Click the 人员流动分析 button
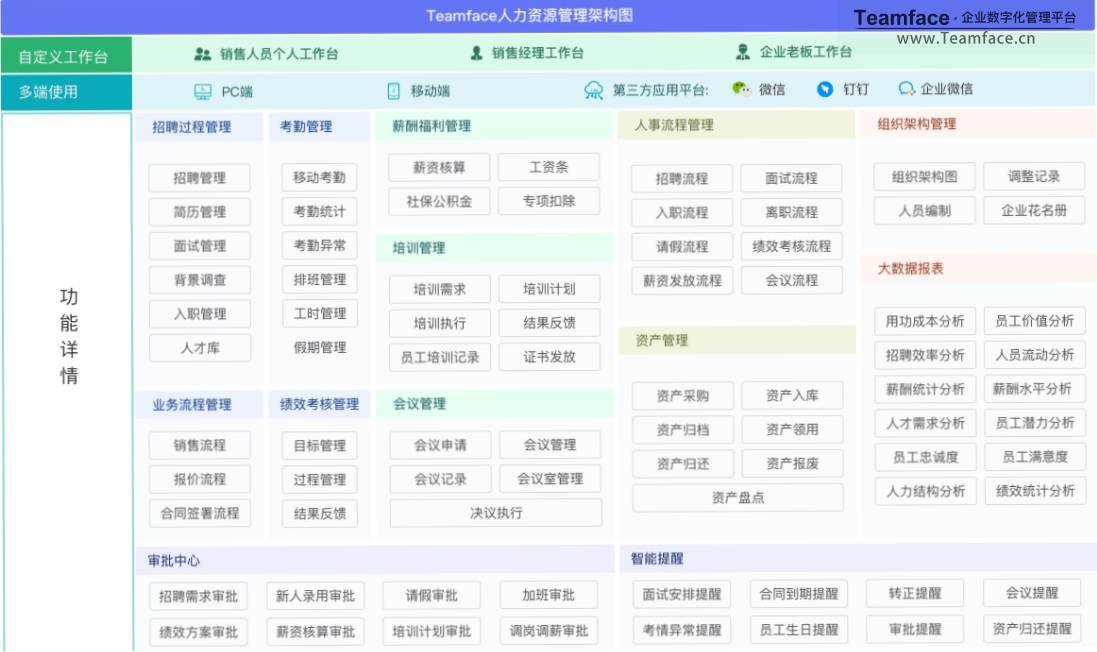 point(1035,355)
